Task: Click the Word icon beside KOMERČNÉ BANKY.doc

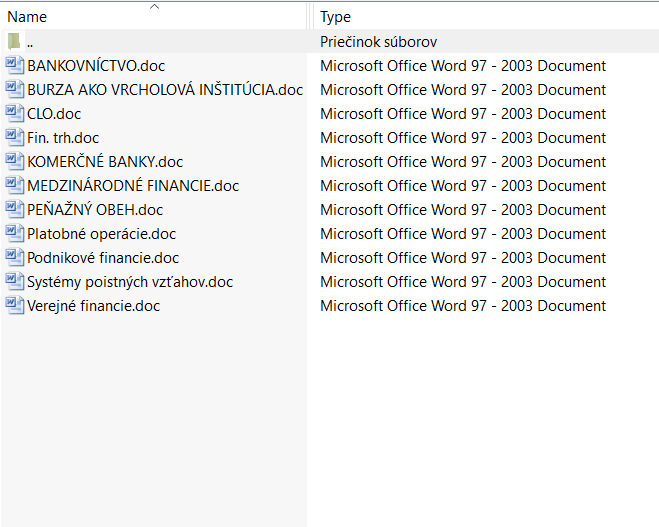Action: tap(14, 162)
